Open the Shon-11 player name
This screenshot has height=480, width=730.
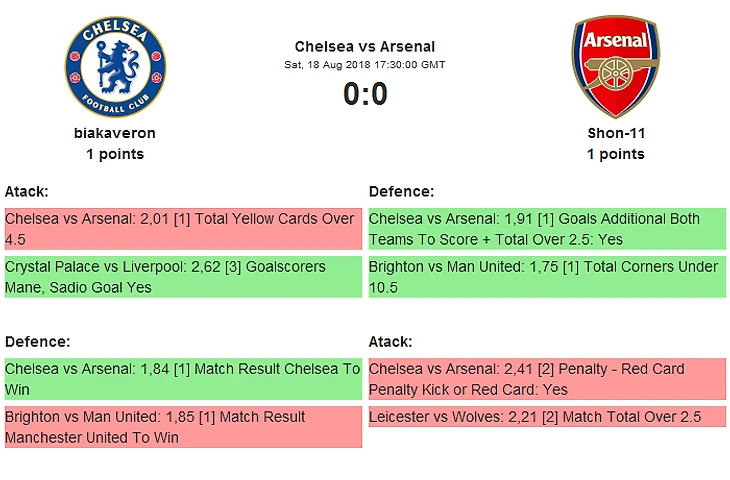click(x=615, y=132)
